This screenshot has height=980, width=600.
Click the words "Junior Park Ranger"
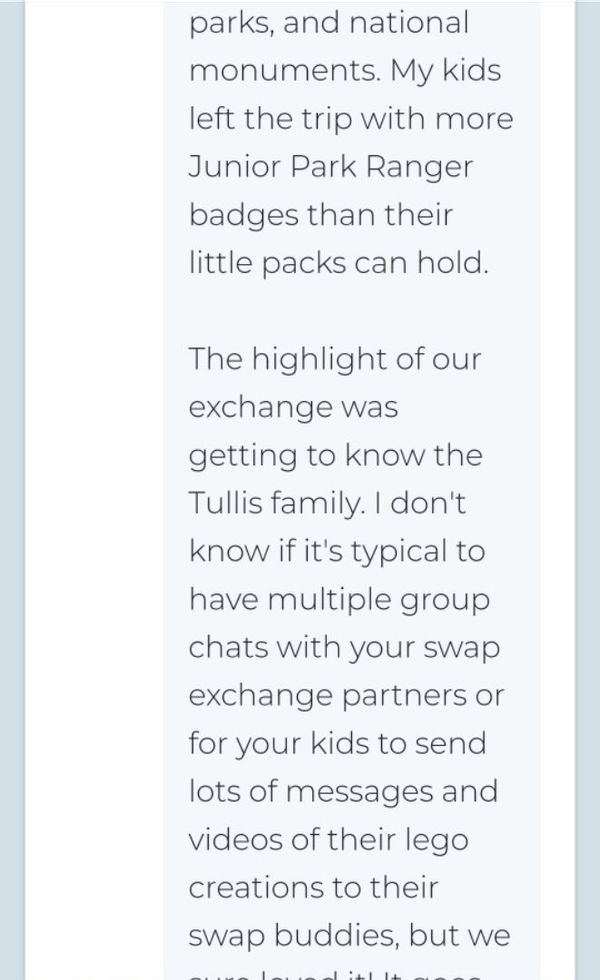pos(331,168)
